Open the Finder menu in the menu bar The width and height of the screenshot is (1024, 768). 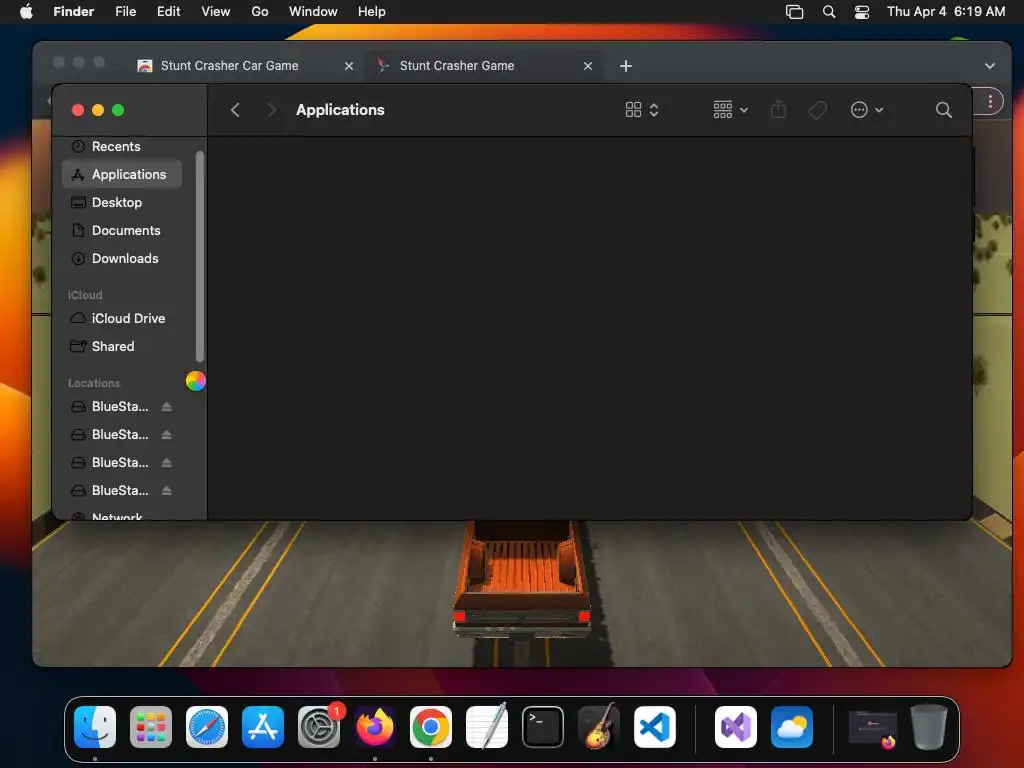click(73, 11)
